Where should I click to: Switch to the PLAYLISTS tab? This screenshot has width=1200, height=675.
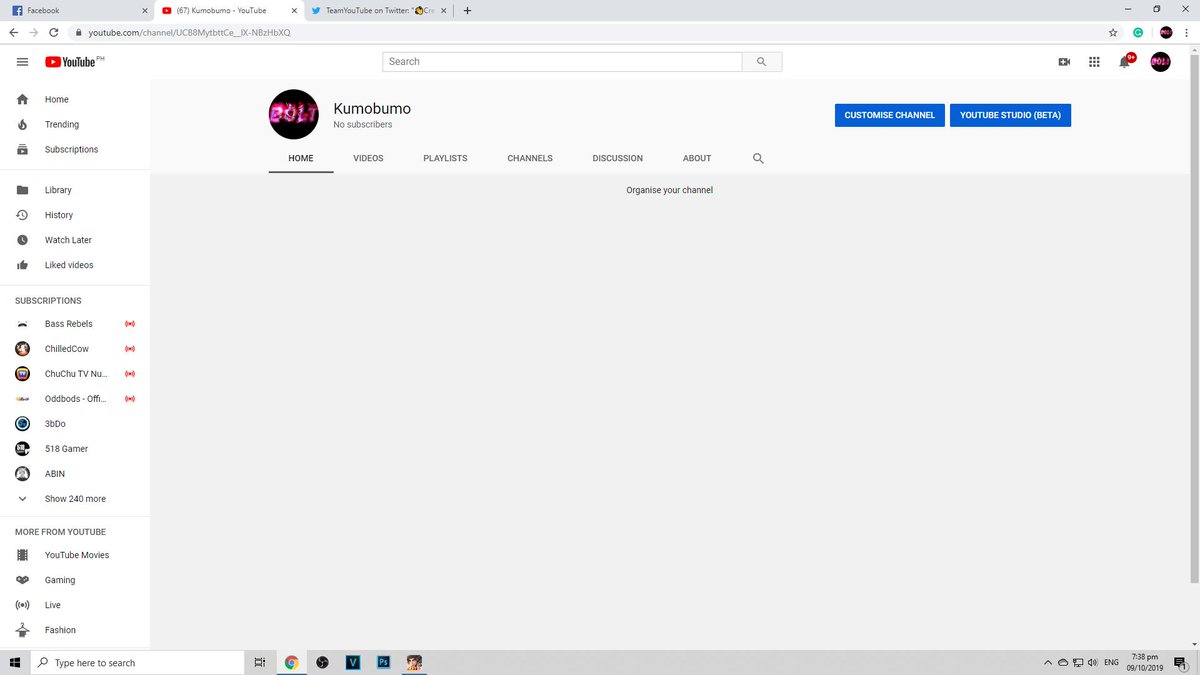click(x=445, y=158)
